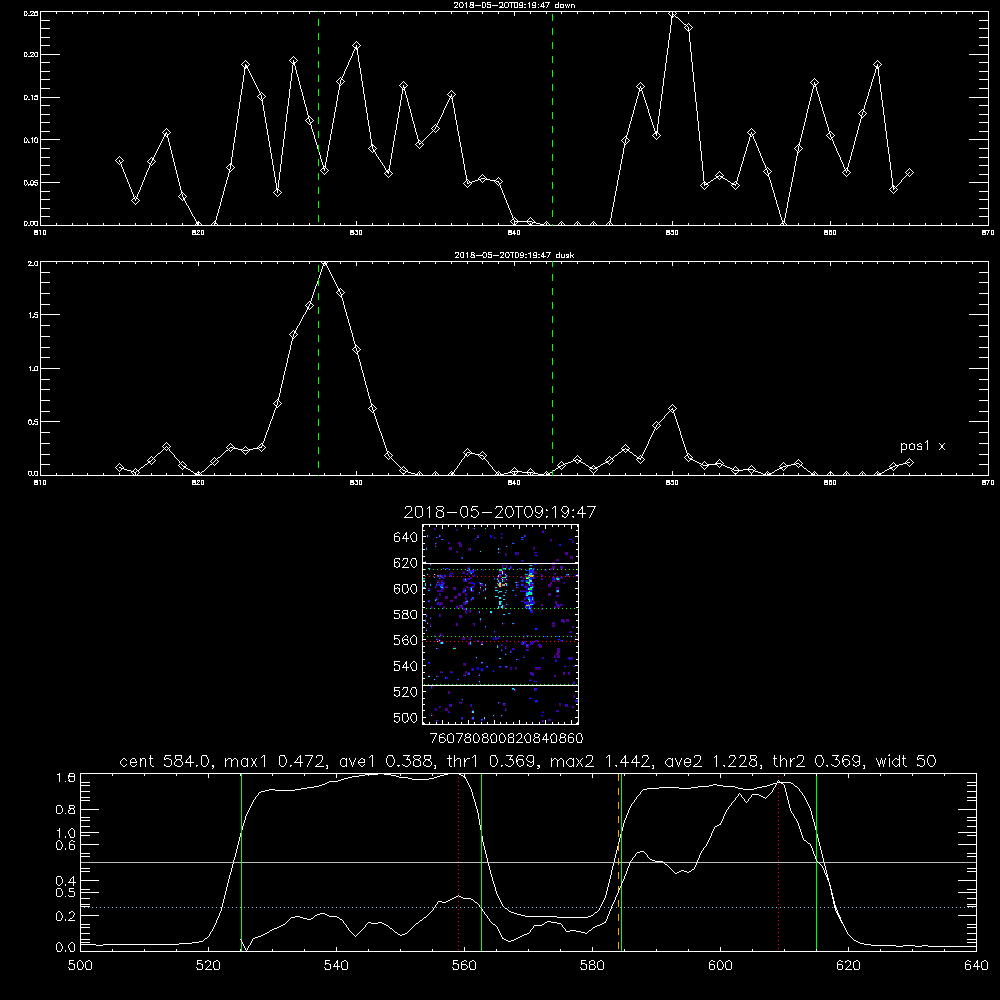Click the 600 x-axis label of bottom plot
1000x1000 pixels.
click(720, 966)
